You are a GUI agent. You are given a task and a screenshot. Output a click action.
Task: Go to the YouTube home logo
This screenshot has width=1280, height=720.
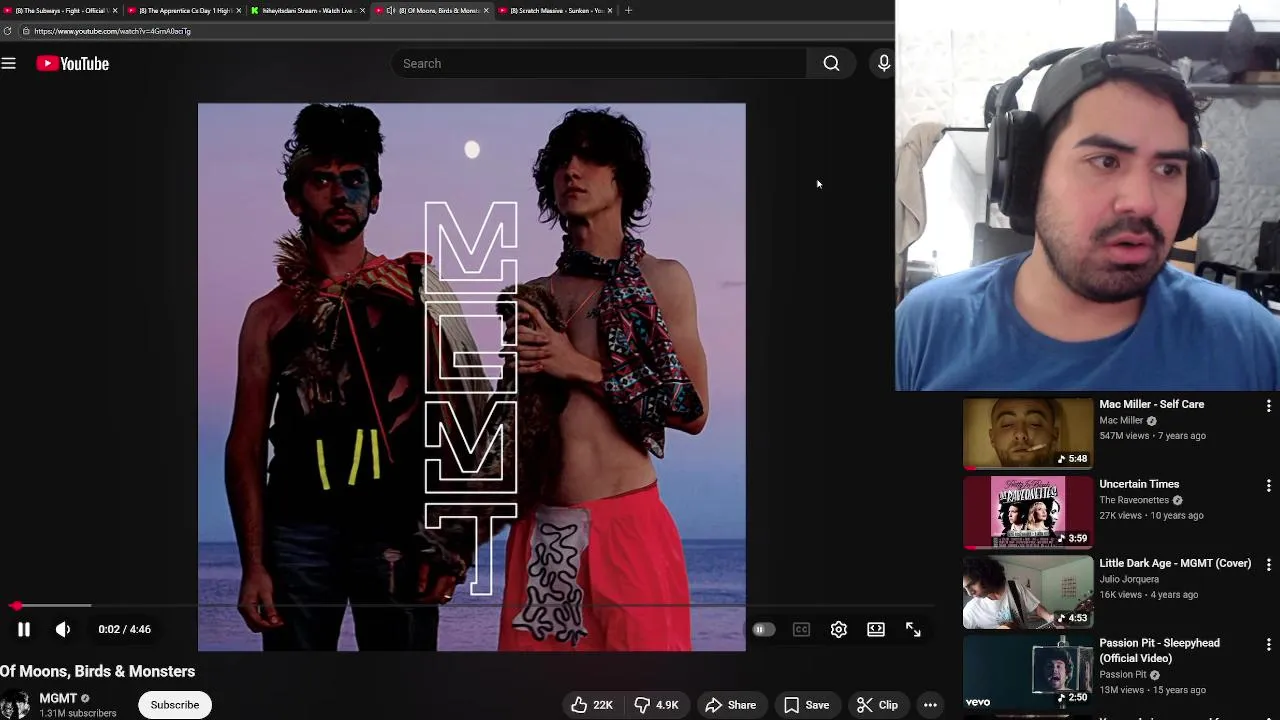click(73, 64)
